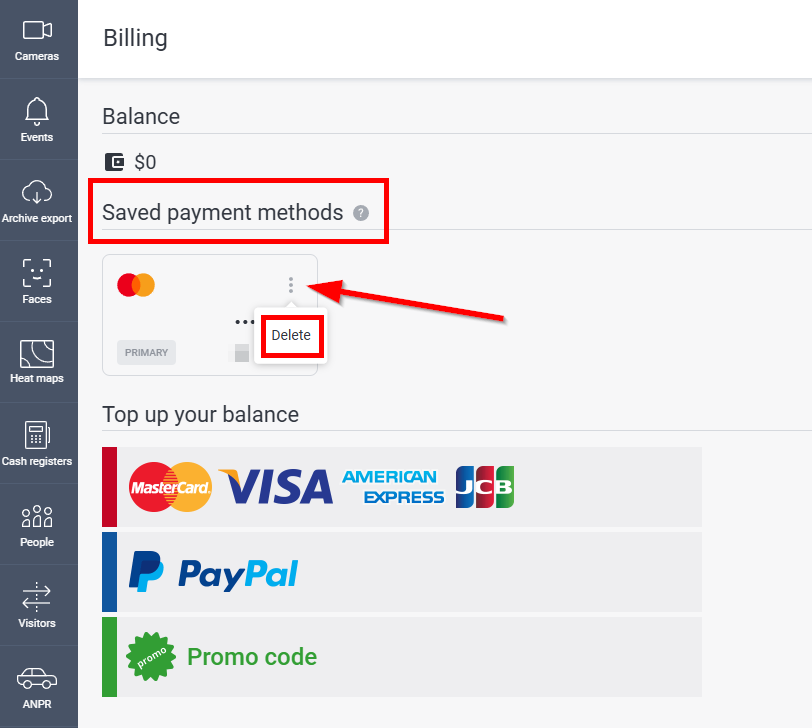This screenshot has width=812, height=728.
Task: Select the Promo code option
Action: [x=402, y=657]
